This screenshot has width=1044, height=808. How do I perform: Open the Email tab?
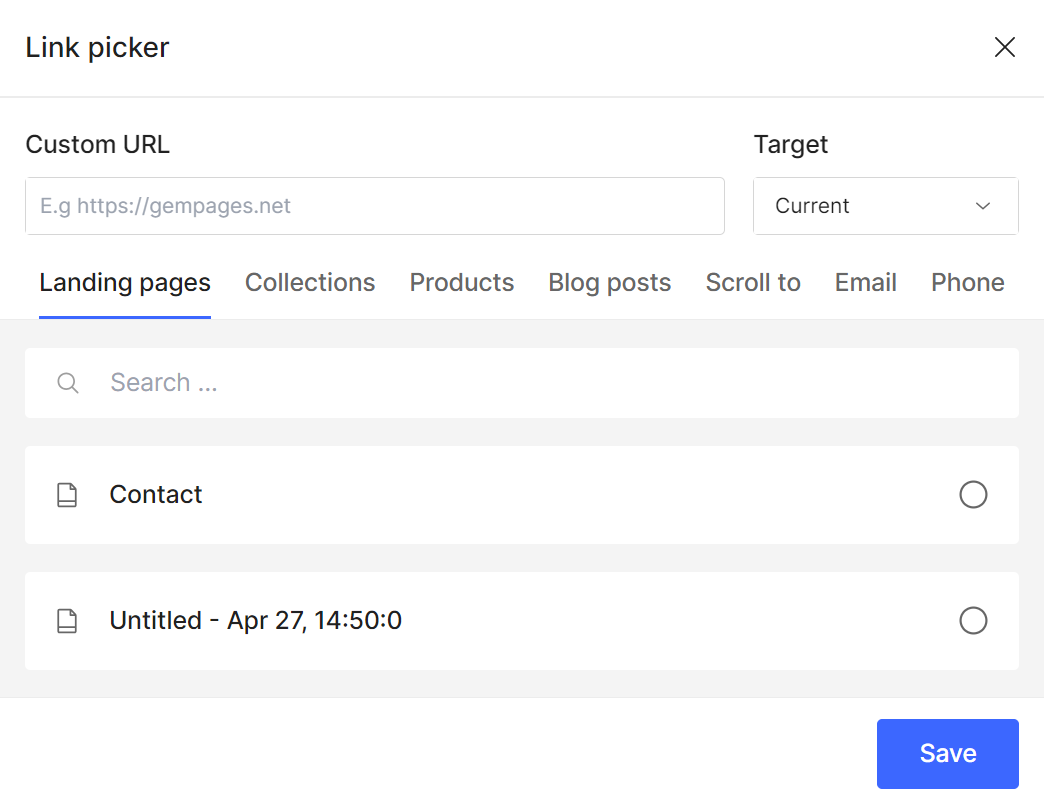point(866,283)
